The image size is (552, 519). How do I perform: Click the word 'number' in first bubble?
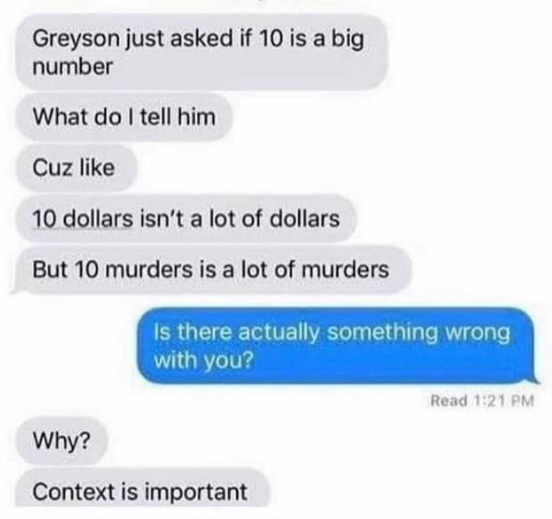pos(73,67)
